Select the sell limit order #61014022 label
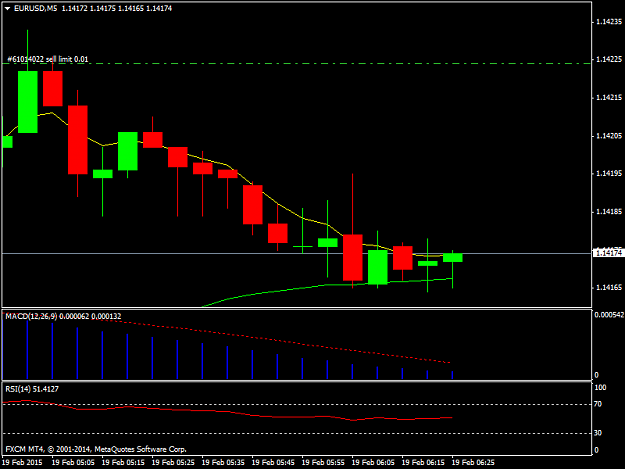The image size is (625, 469). (47, 59)
